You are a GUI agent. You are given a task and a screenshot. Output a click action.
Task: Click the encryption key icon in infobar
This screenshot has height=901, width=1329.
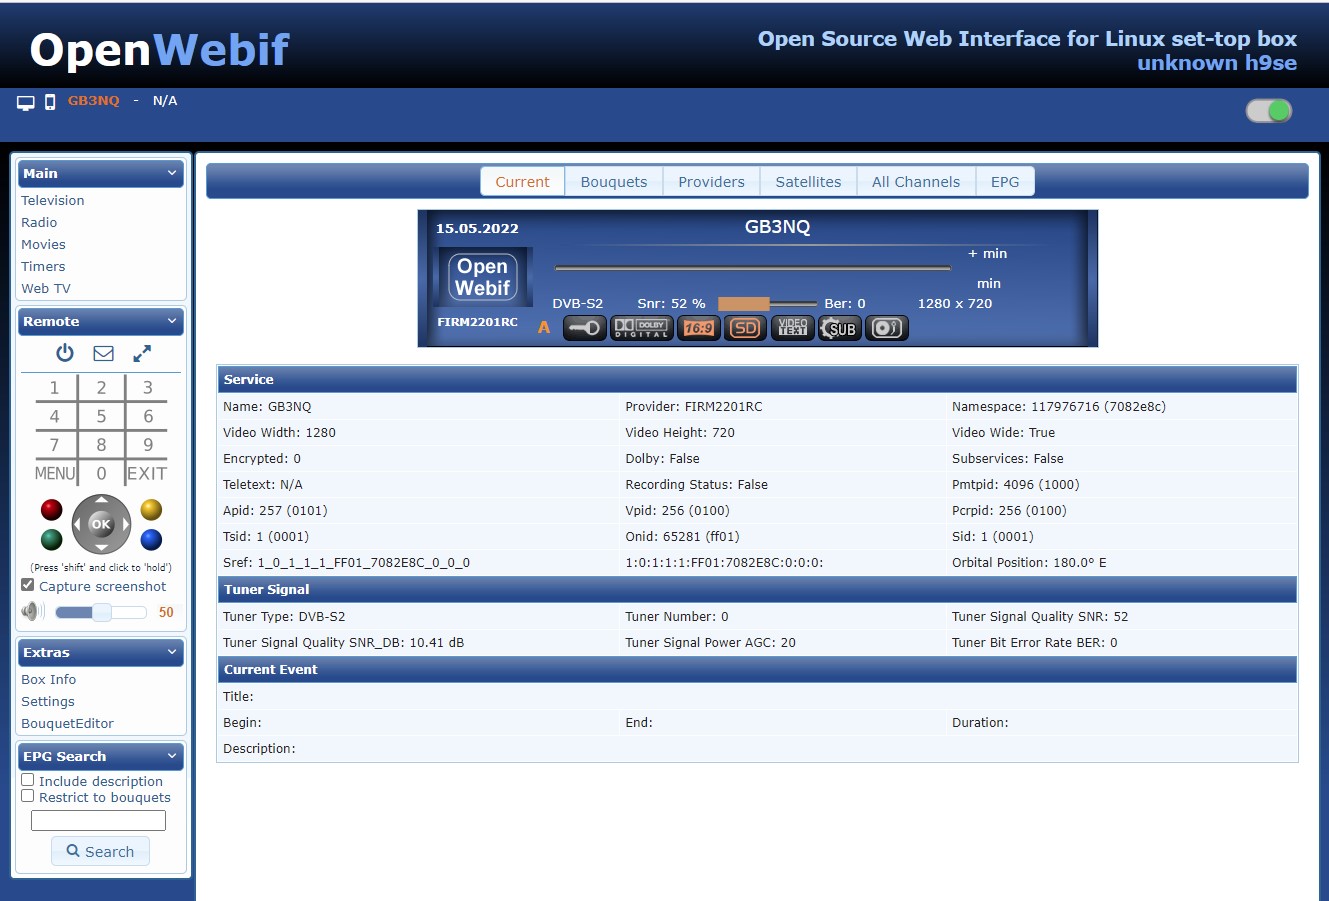point(585,328)
